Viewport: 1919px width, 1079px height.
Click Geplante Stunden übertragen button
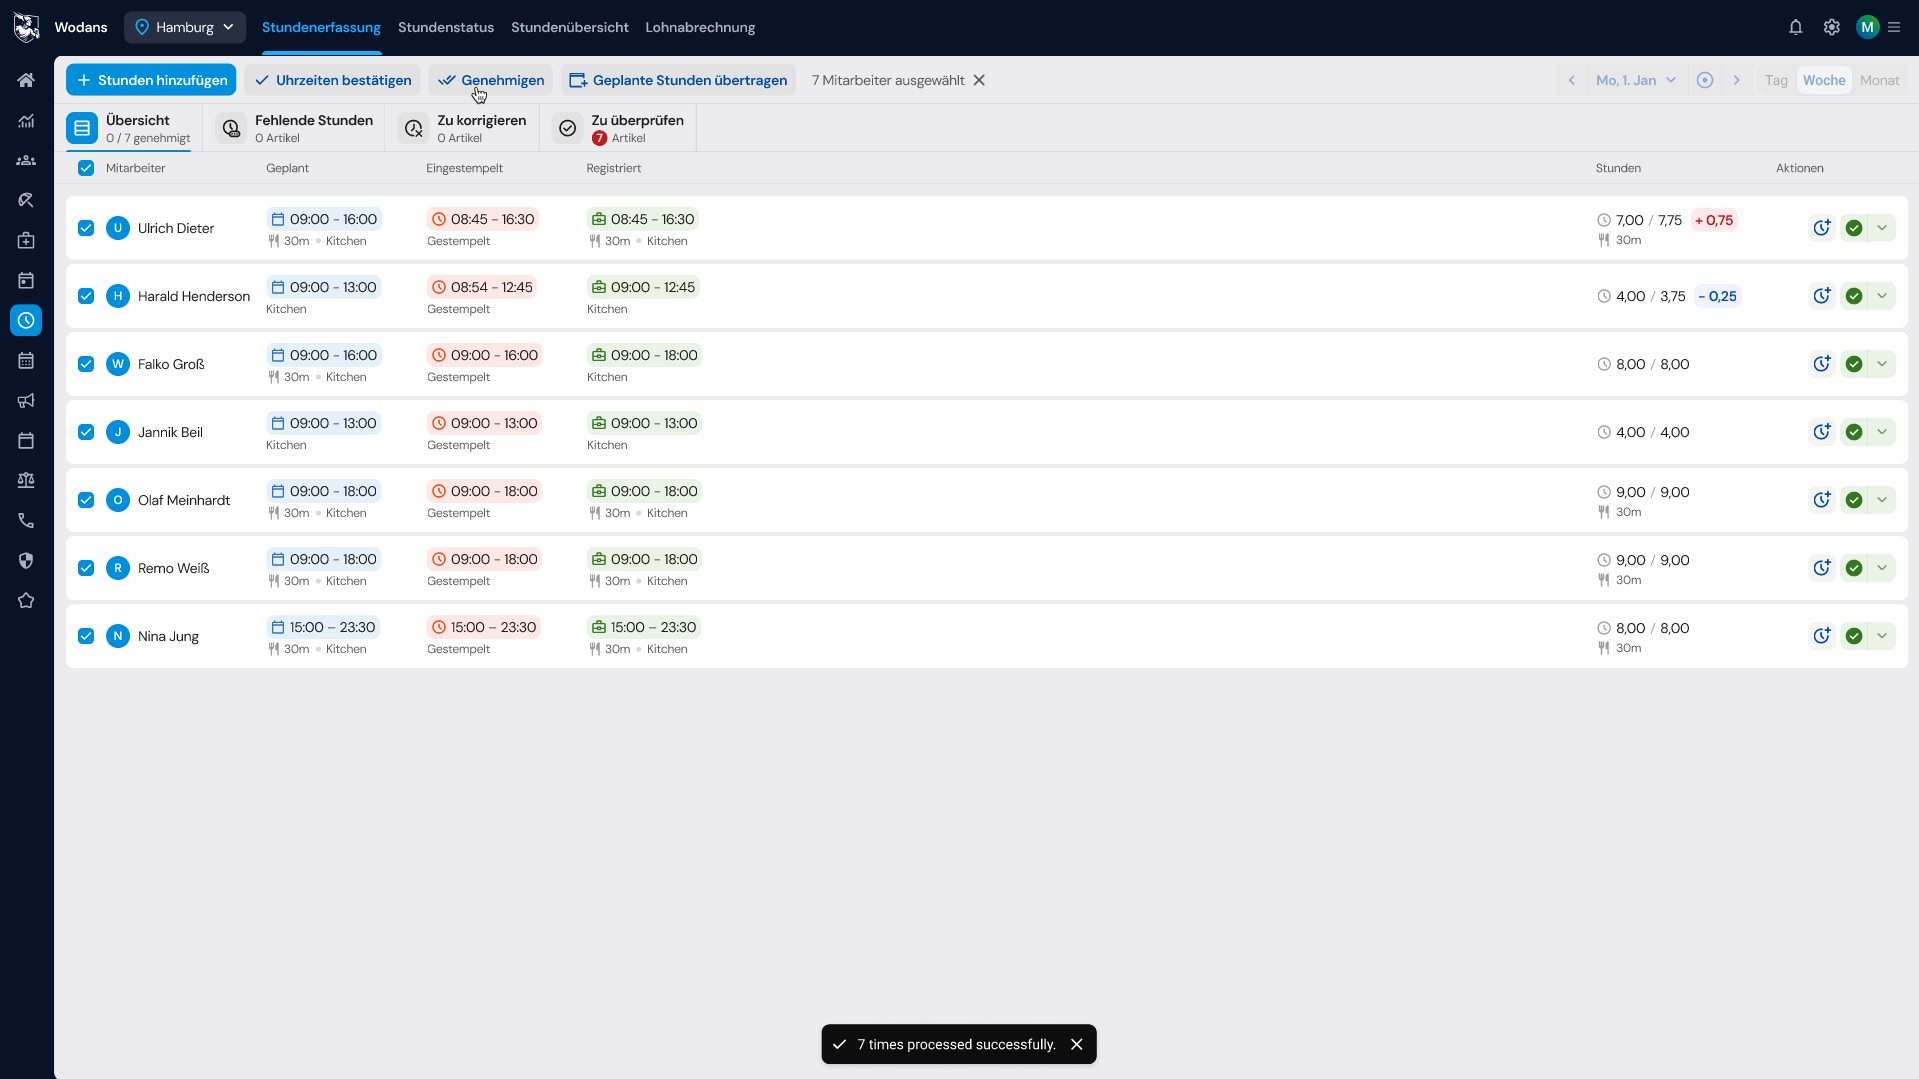(x=678, y=80)
